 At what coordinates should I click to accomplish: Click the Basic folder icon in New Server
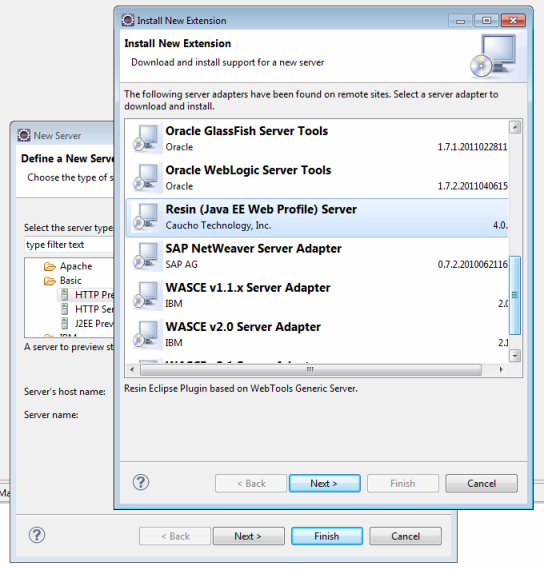pos(50,281)
